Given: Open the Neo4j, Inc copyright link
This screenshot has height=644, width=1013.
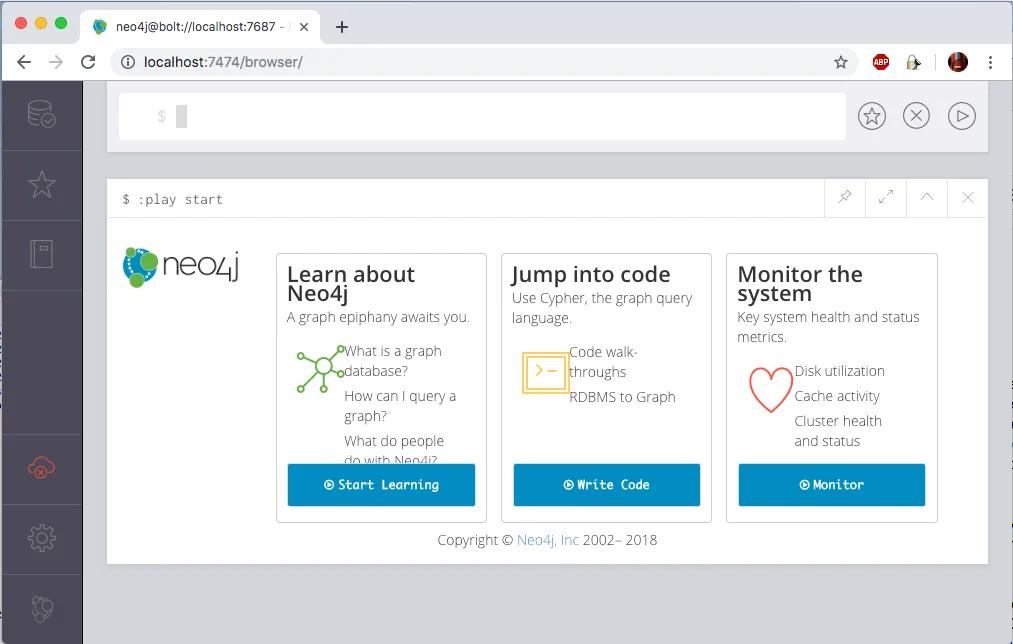Looking at the screenshot, I should tap(547, 540).
